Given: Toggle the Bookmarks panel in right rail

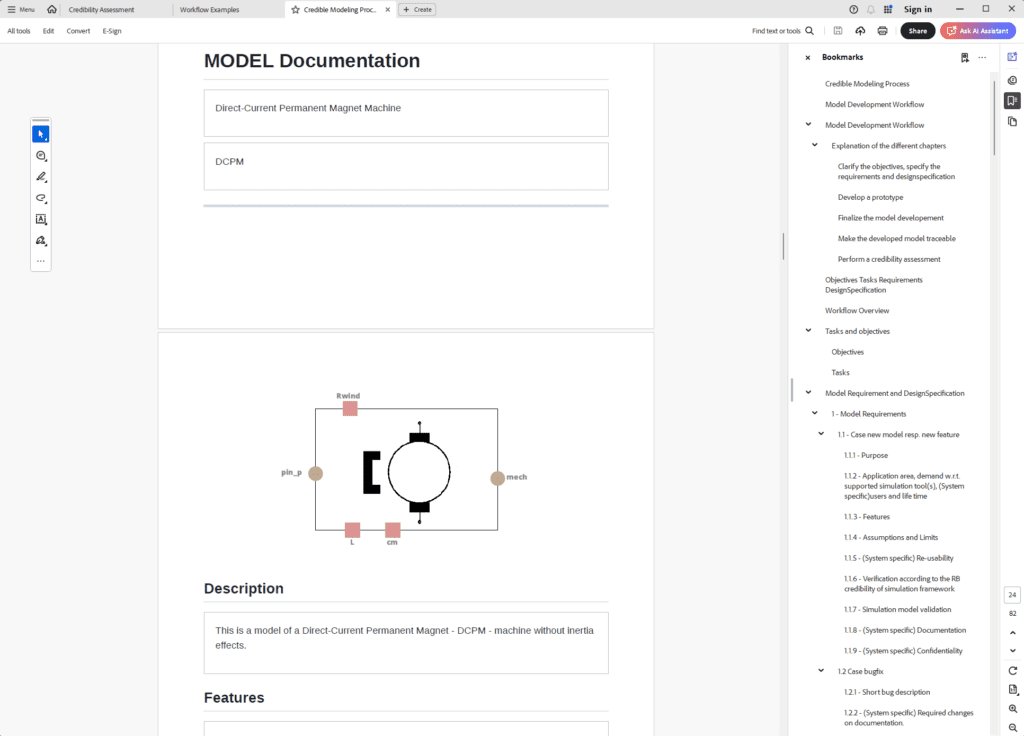Looking at the screenshot, I should (x=1012, y=101).
